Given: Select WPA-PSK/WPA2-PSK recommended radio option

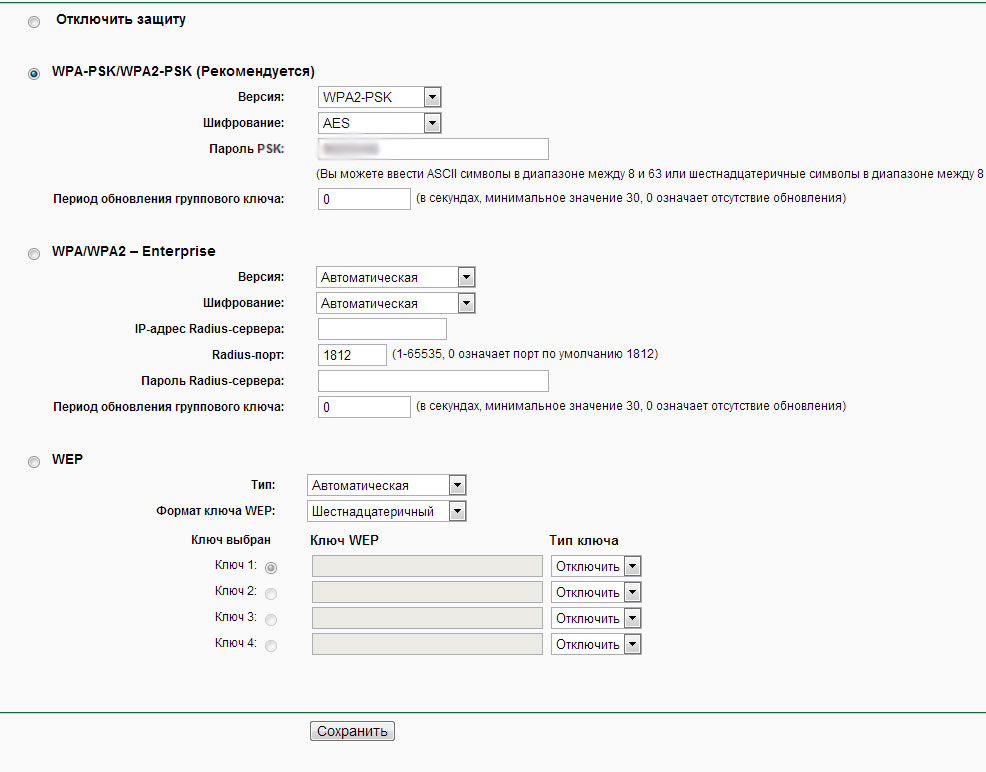Looking at the screenshot, I should (x=34, y=74).
